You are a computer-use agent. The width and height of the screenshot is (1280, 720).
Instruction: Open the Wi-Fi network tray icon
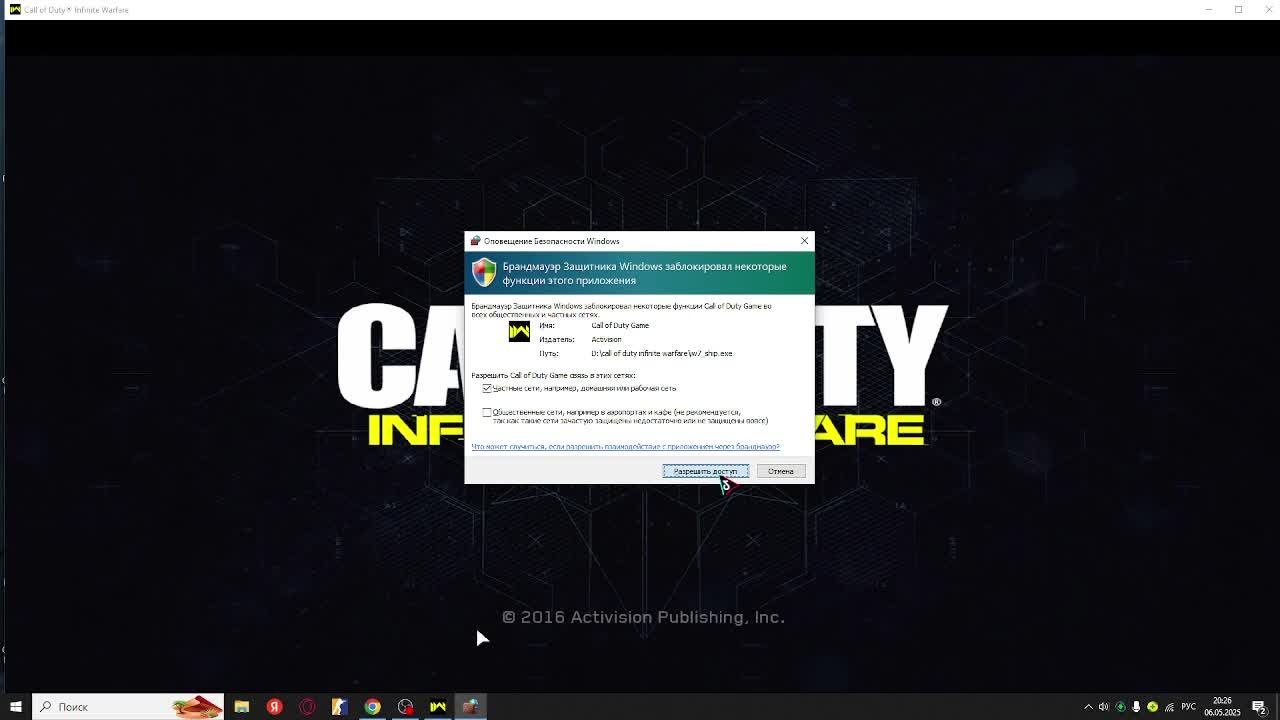point(1169,707)
